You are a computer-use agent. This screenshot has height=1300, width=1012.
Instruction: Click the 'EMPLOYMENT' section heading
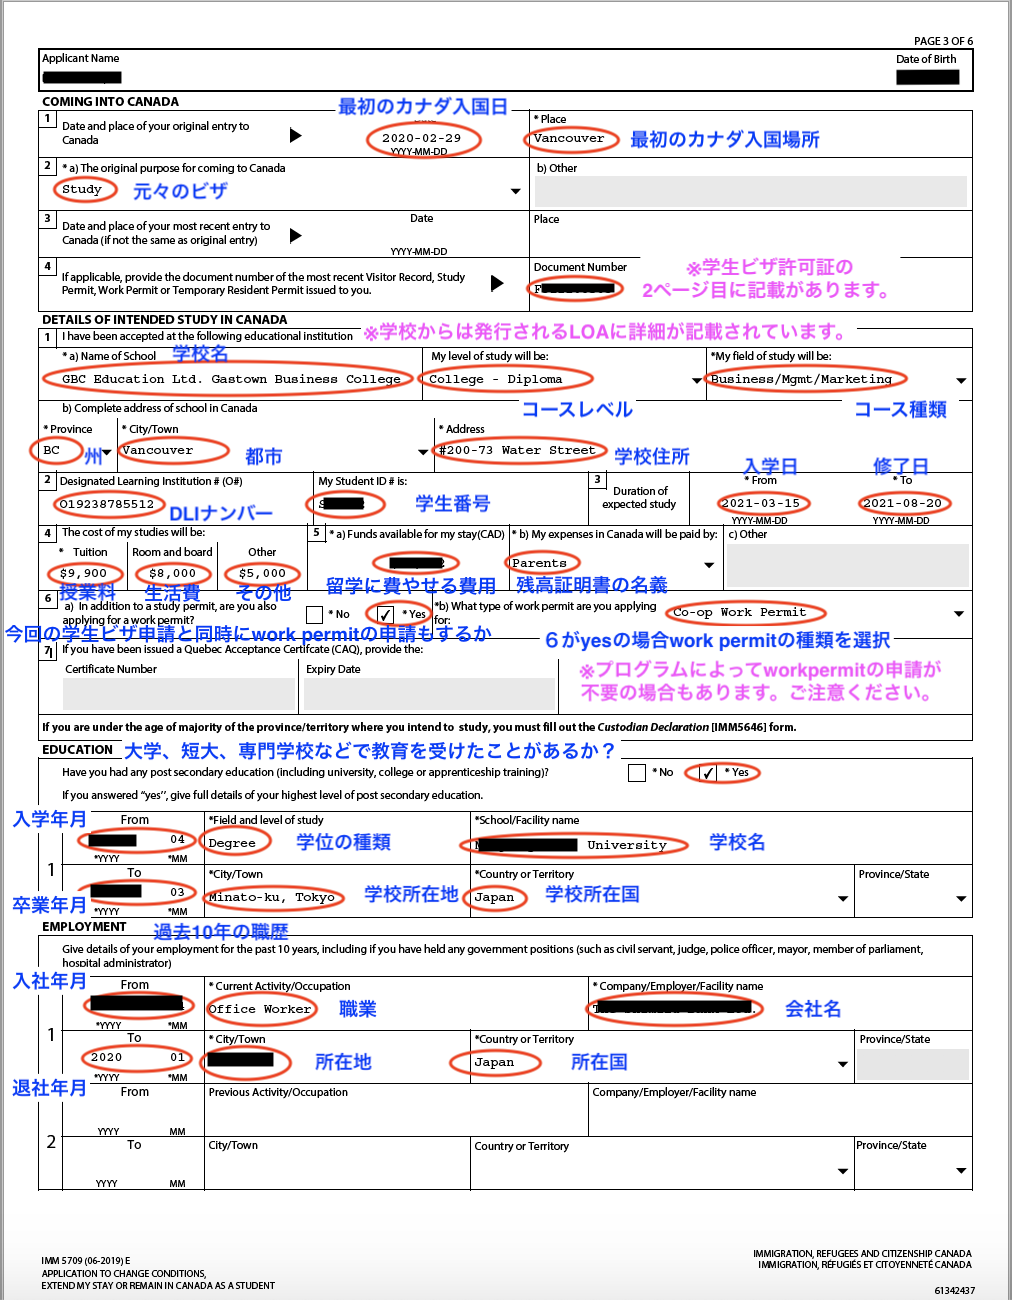click(84, 927)
